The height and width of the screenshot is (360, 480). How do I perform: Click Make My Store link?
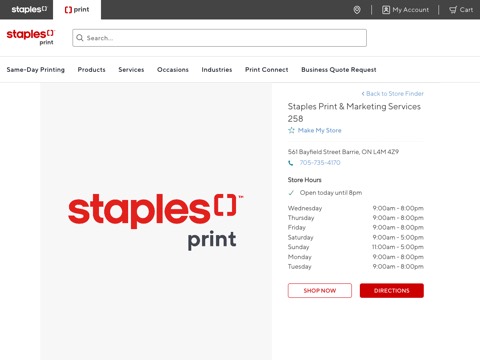[x=319, y=130]
